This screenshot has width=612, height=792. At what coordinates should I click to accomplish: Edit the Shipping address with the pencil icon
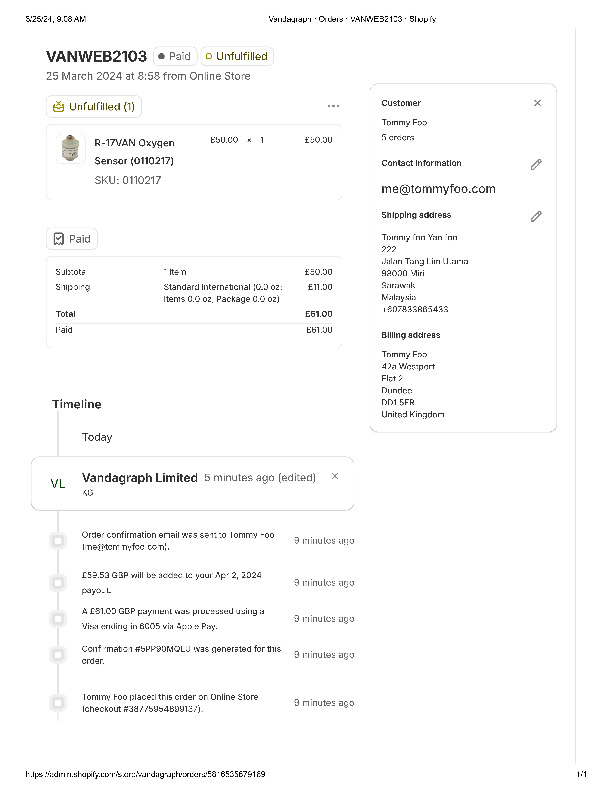coord(536,216)
